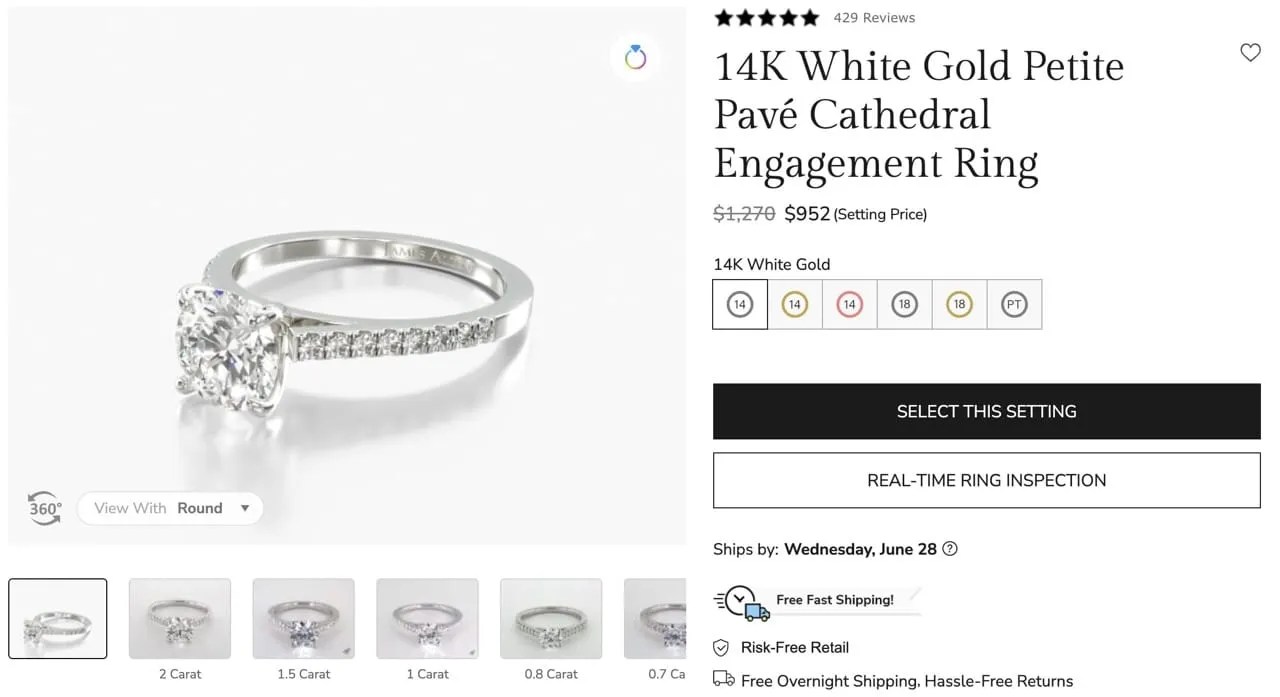
Task: Select the 18K yellow gold option
Action: click(959, 304)
